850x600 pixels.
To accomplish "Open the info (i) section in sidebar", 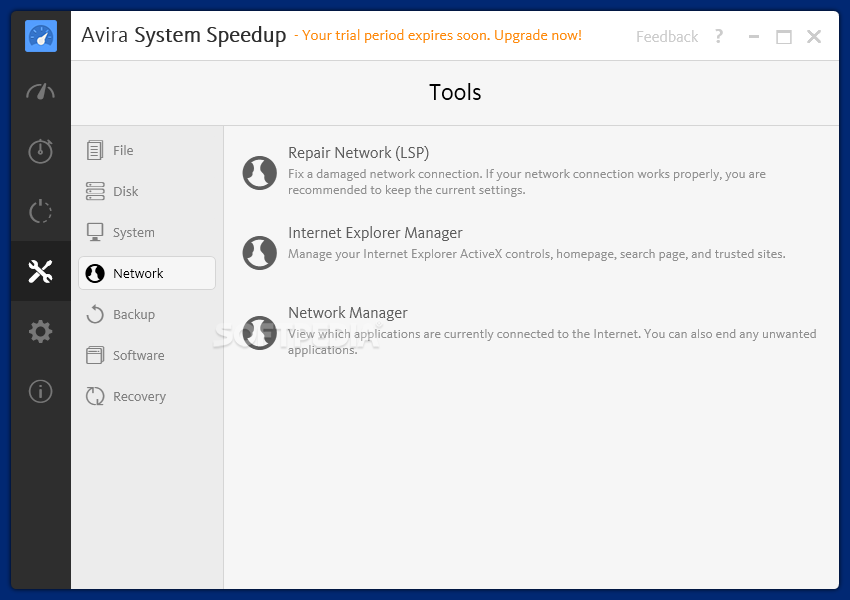I will tap(41, 391).
